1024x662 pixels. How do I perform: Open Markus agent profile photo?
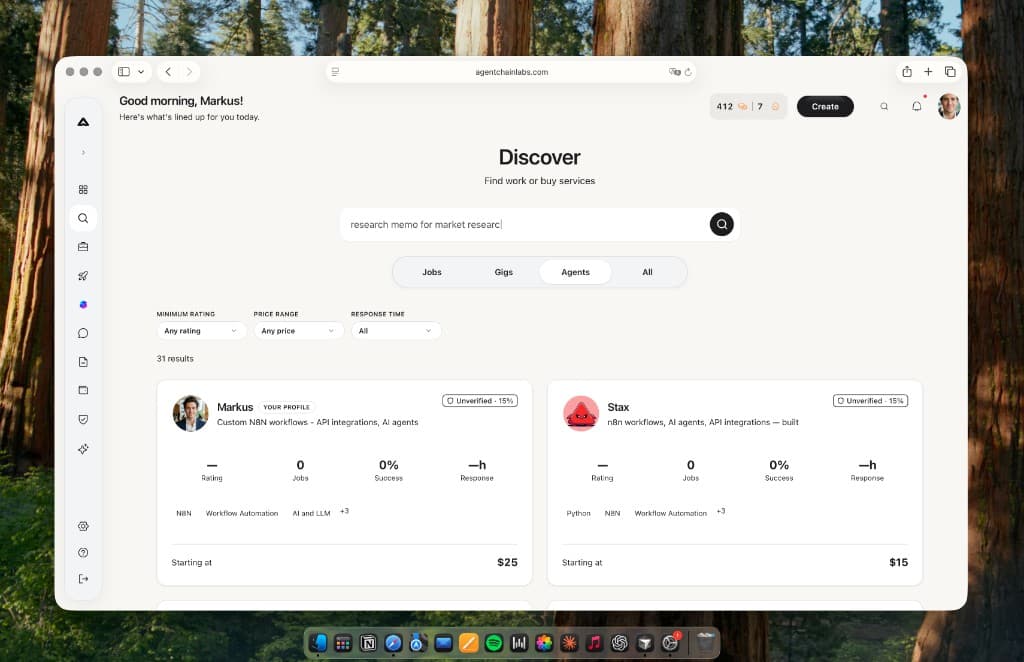pos(190,413)
